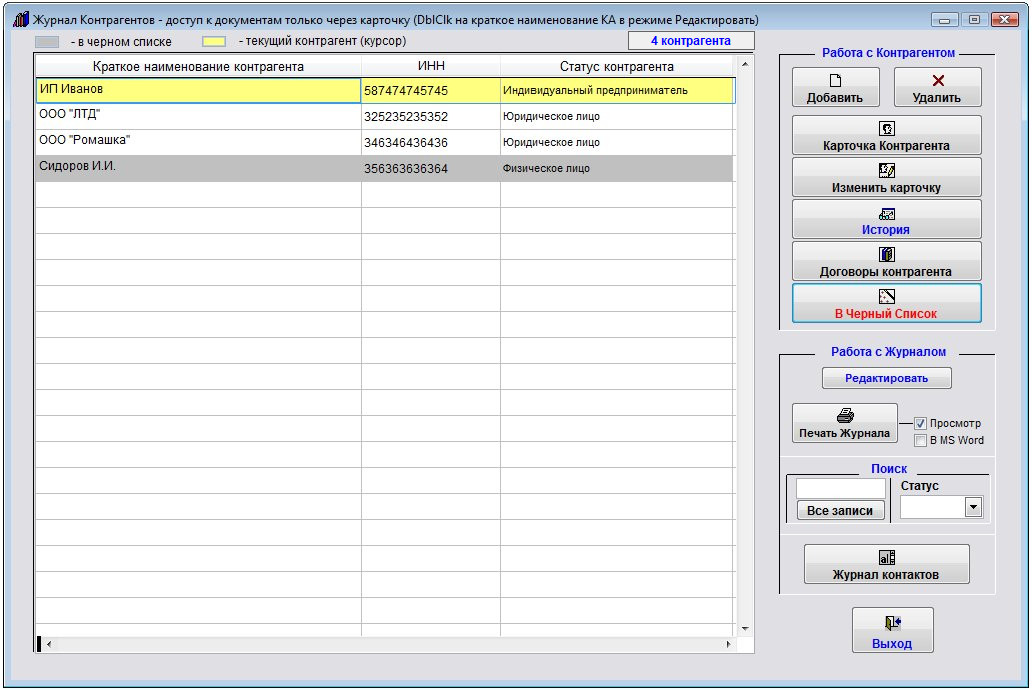Expand the Статус dropdown list
1032x690 pixels.
[972, 508]
